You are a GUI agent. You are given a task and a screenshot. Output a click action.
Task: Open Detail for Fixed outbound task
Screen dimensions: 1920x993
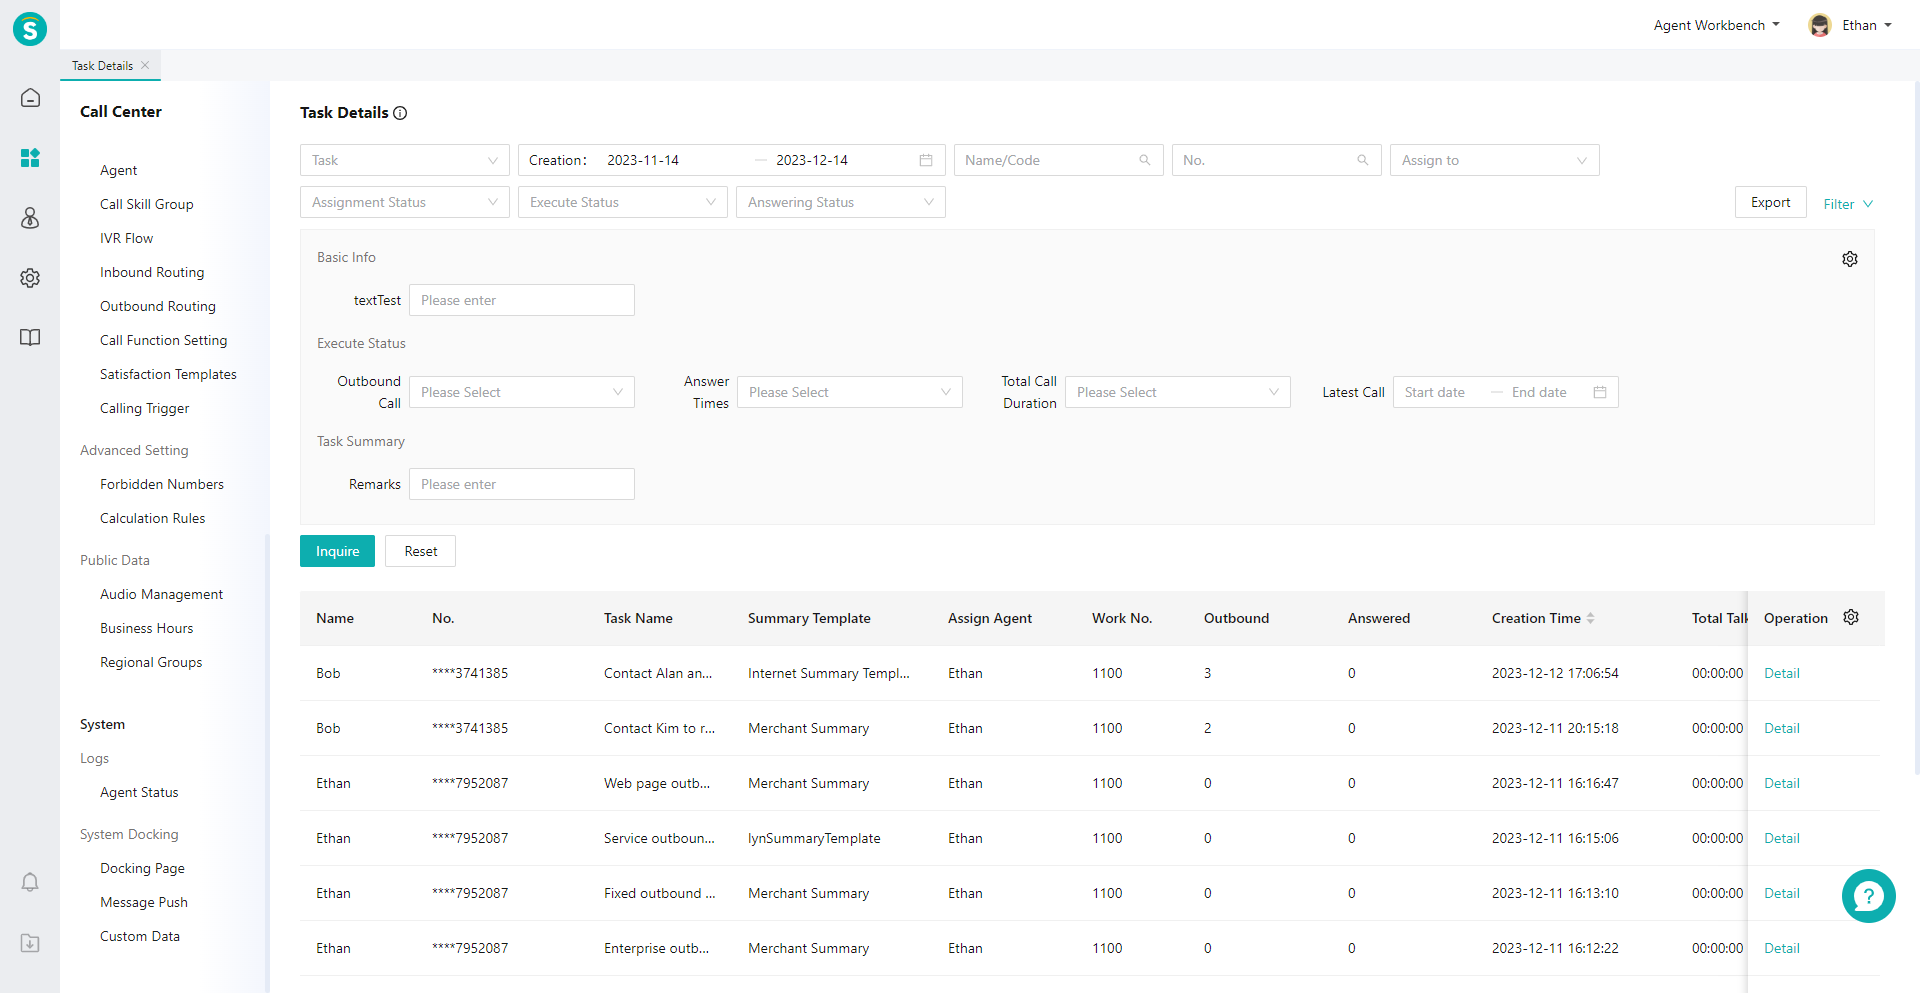tap(1781, 893)
